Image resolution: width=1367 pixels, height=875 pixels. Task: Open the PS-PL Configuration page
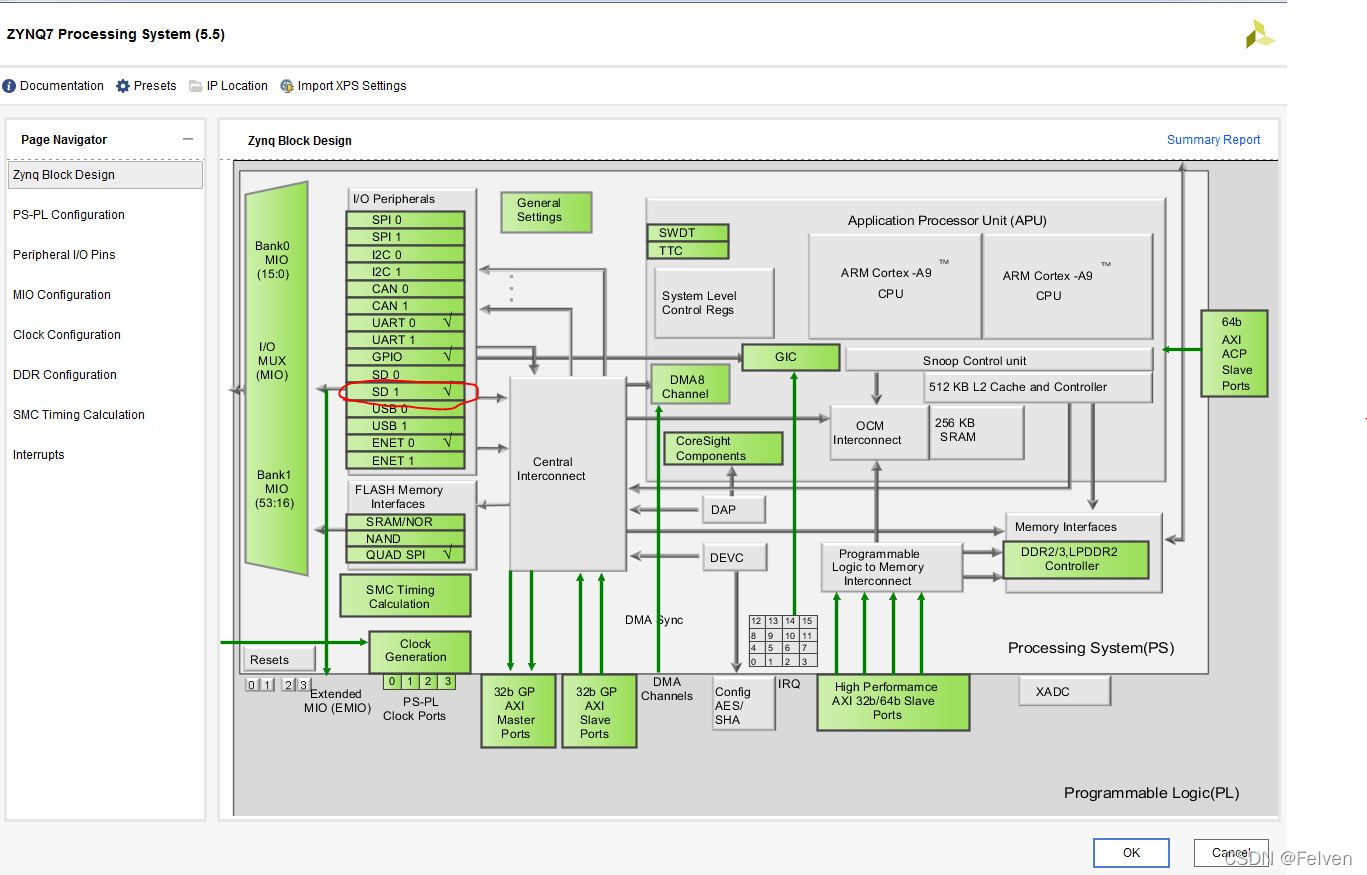(x=68, y=214)
